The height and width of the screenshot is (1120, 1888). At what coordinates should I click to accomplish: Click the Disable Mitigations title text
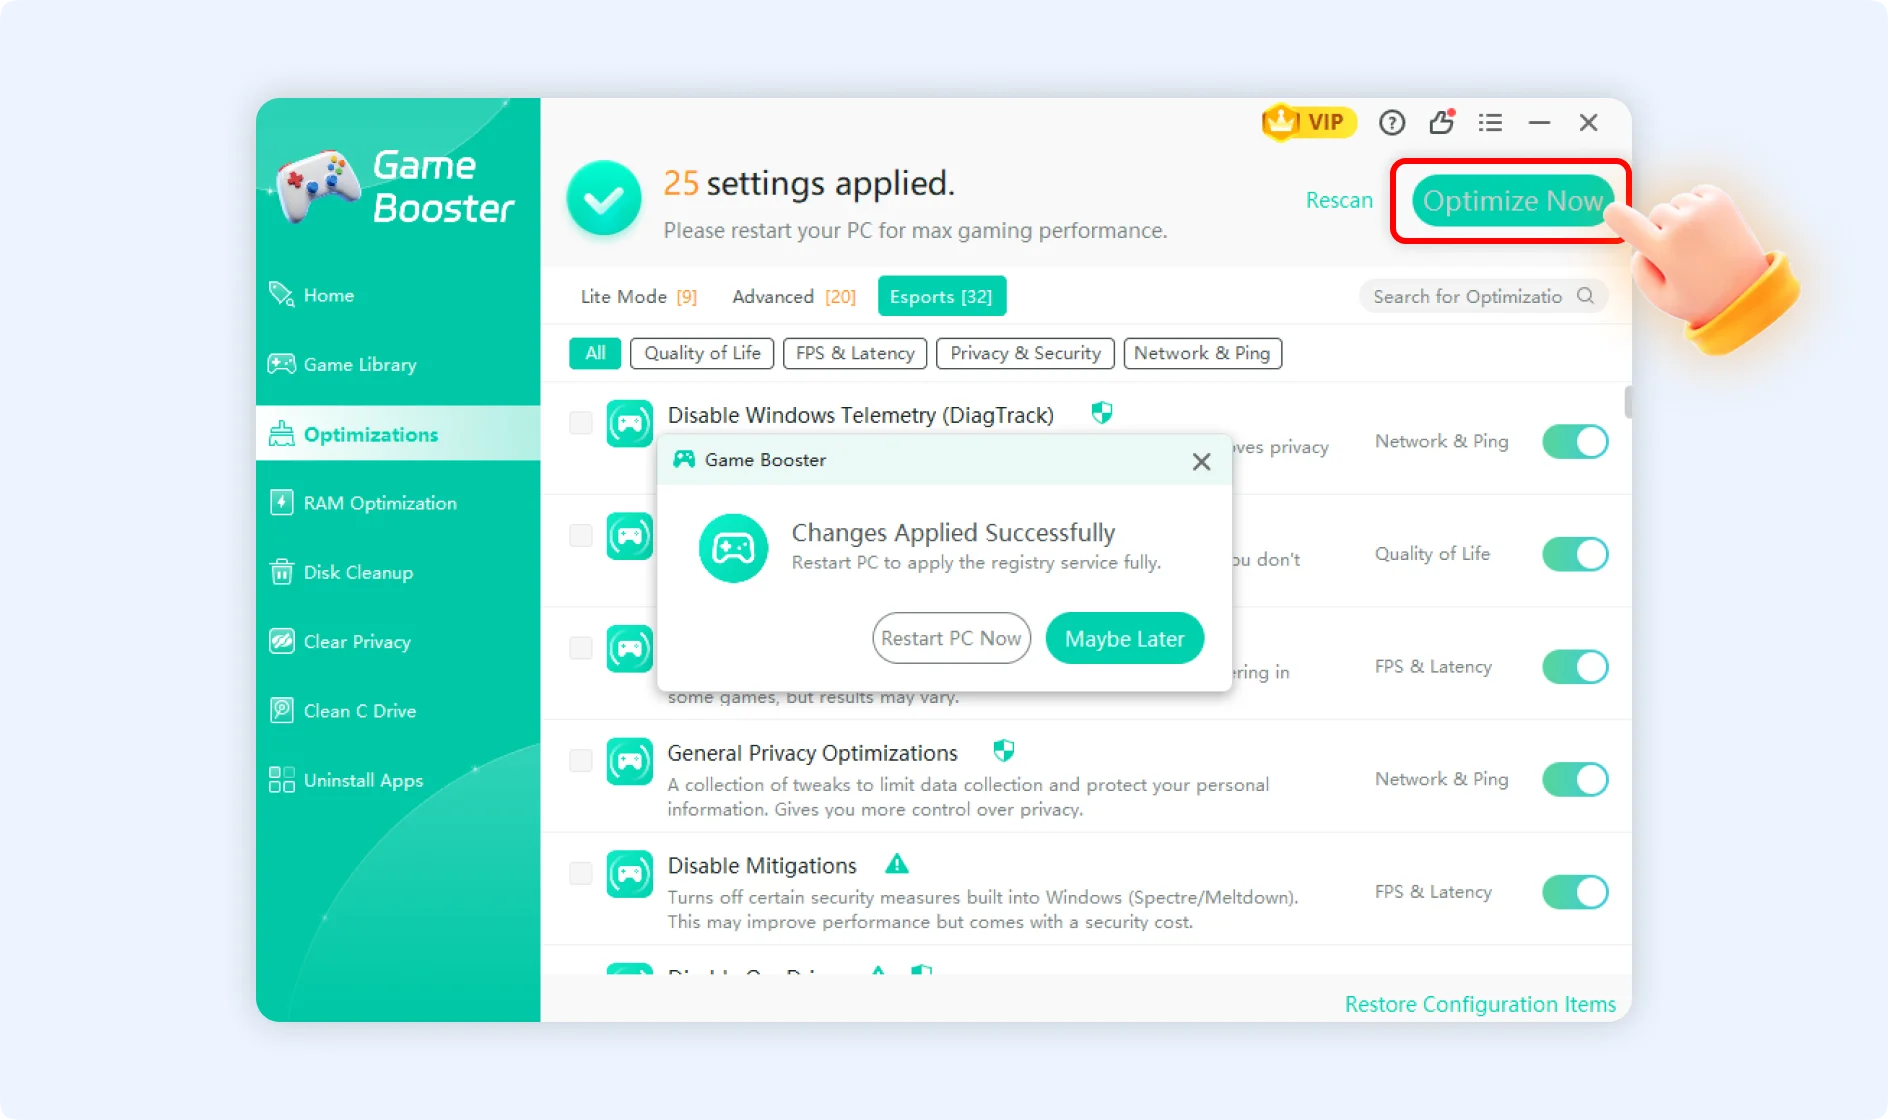762,865
